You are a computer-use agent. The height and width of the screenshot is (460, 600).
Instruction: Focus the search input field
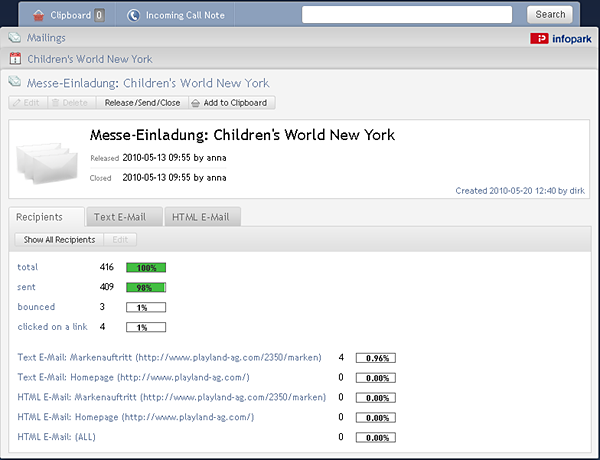407,15
